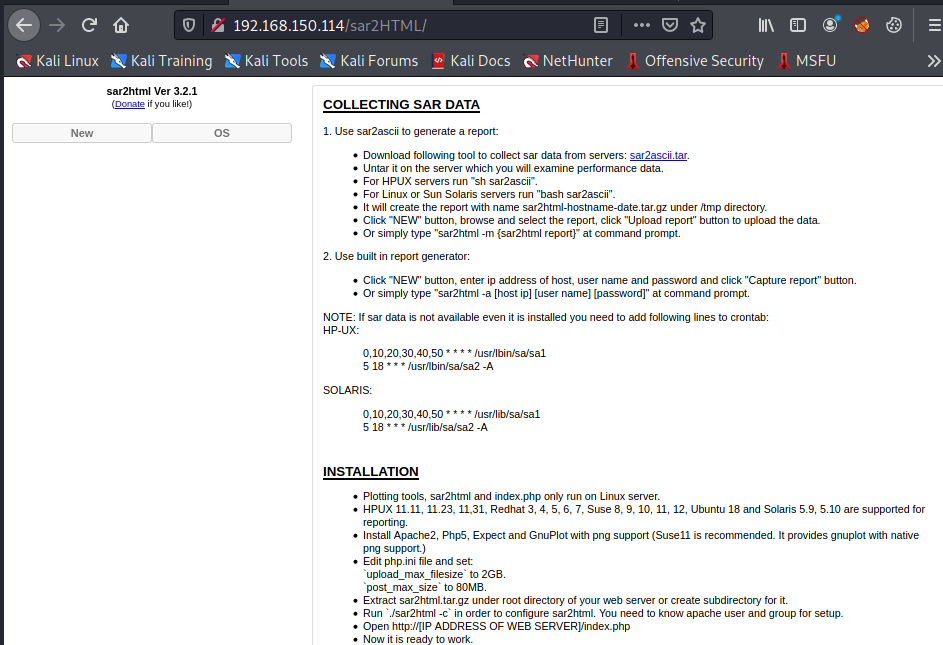943x645 pixels.
Task: Click the browser back arrow button
Action: [x=24, y=25]
